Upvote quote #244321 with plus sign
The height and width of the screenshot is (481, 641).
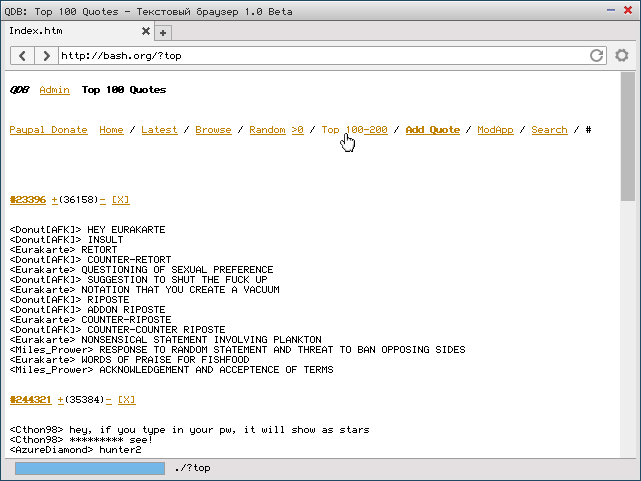pos(61,400)
